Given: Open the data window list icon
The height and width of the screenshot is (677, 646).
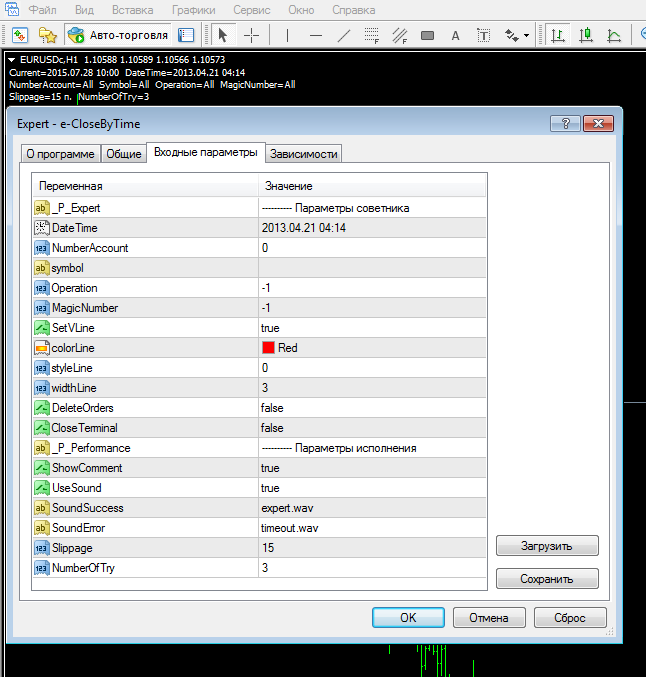Looking at the screenshot, I should click(186, 35).
